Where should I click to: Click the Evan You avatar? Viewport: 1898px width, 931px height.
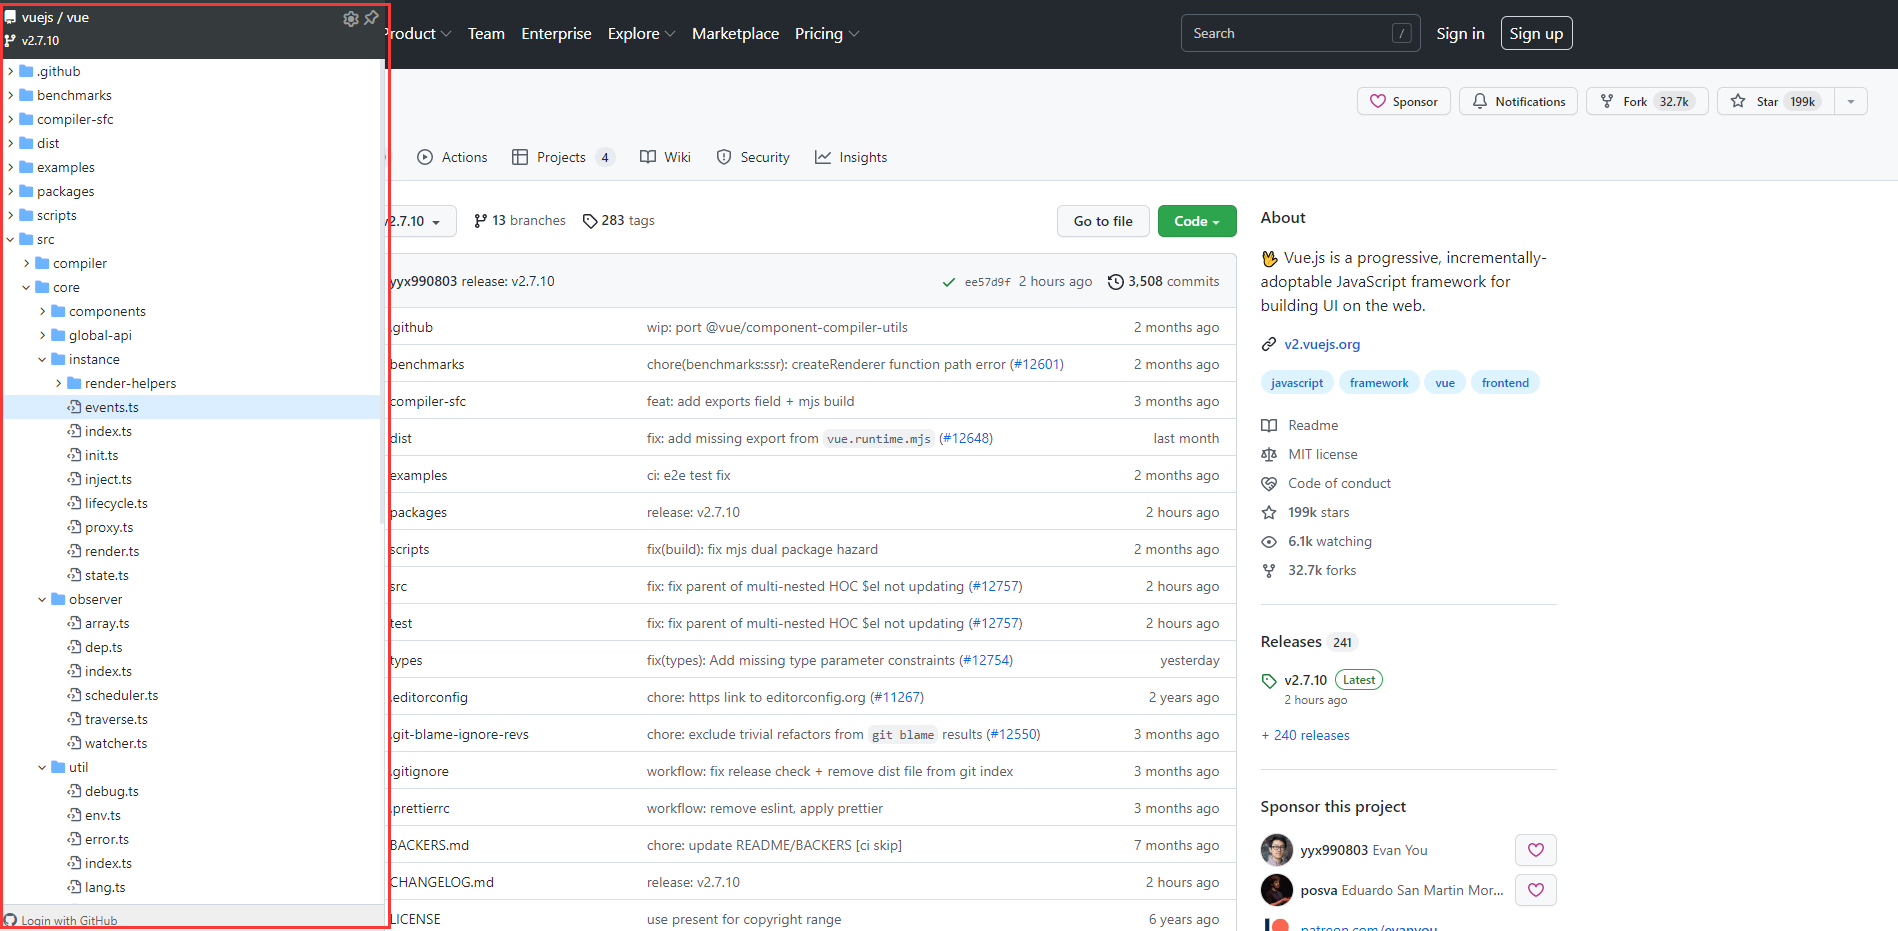1276,850
